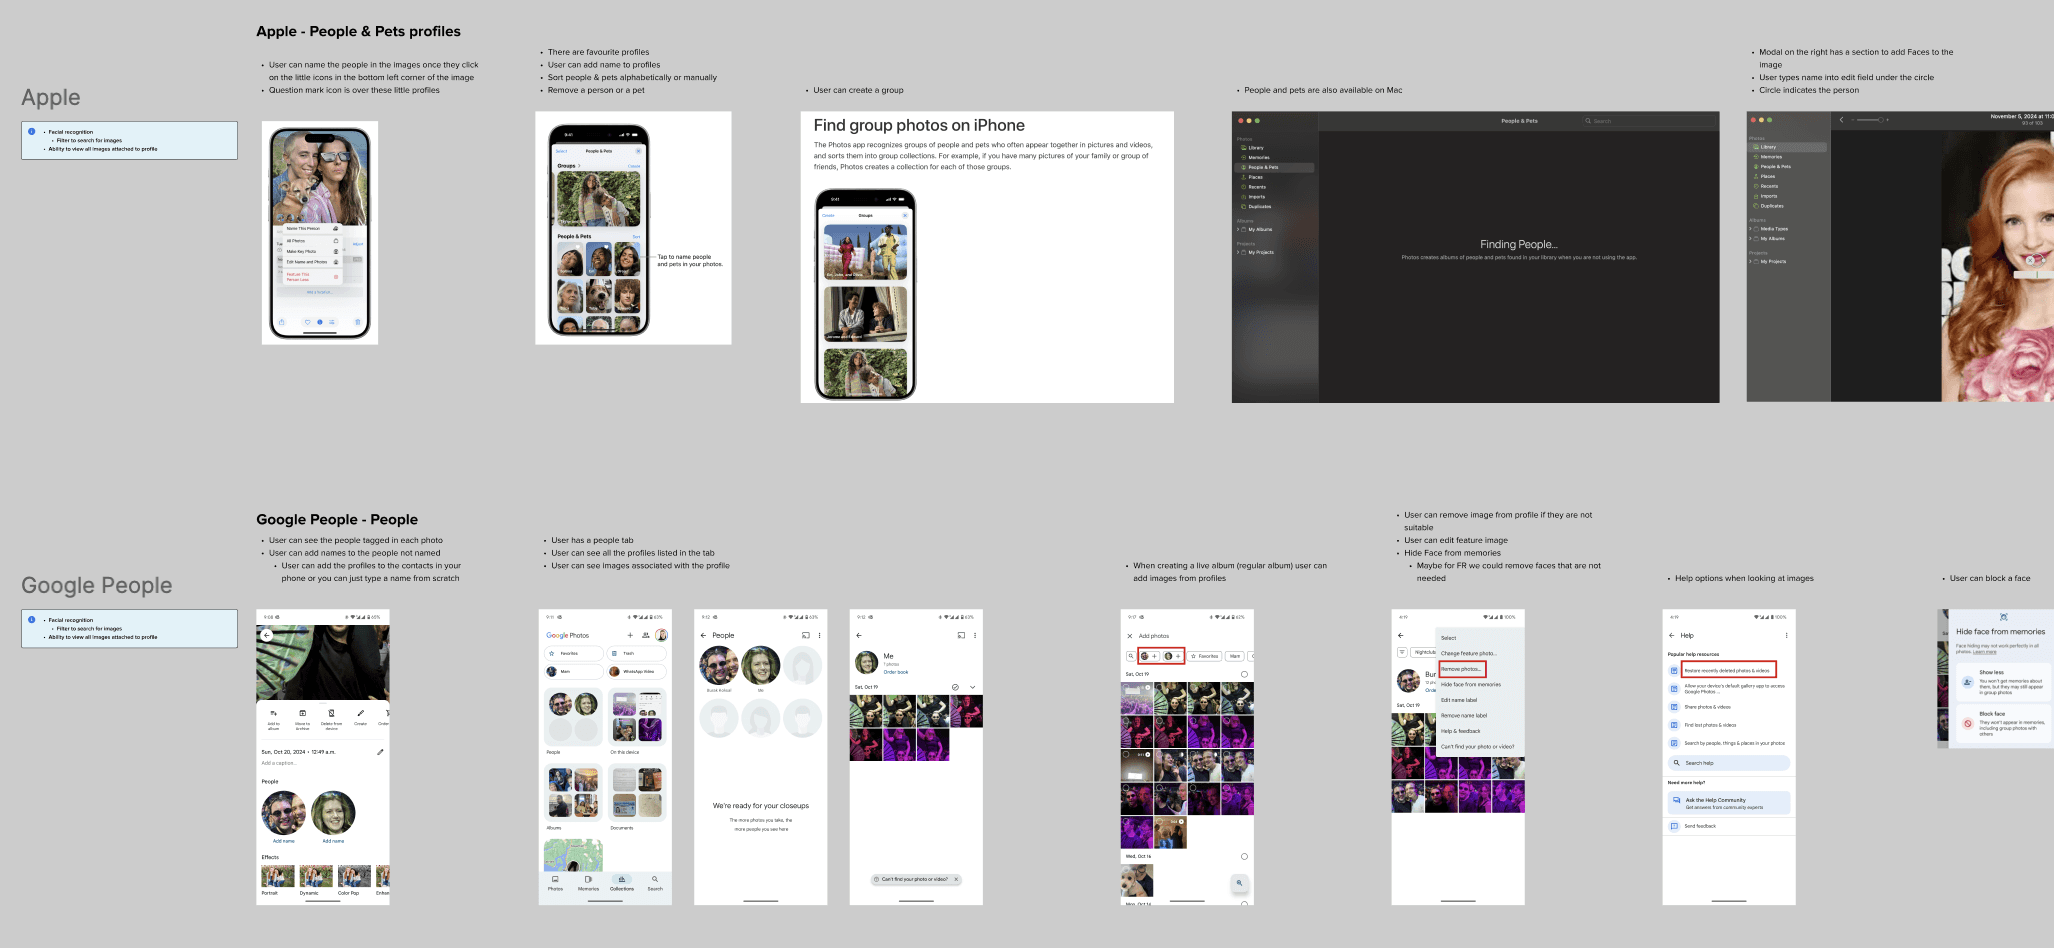Dismiss Can't find your photo chip with X
Screen dimensions: 2054x948
click(x=956, y=880)
